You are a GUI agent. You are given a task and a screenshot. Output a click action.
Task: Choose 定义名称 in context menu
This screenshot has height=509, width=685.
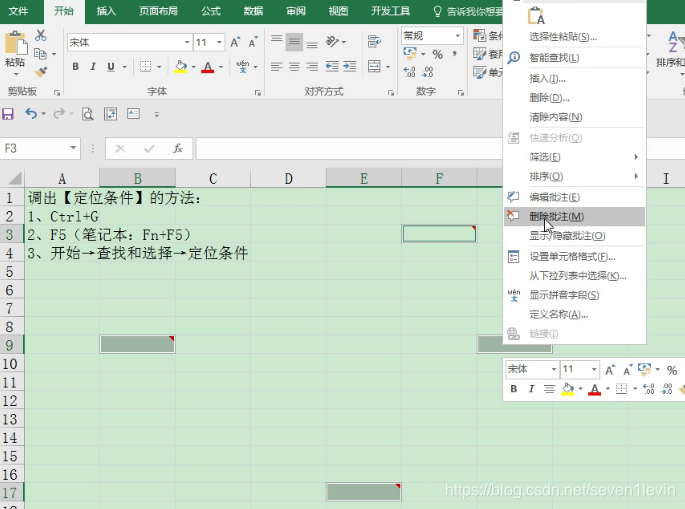(x=574, y=314)
